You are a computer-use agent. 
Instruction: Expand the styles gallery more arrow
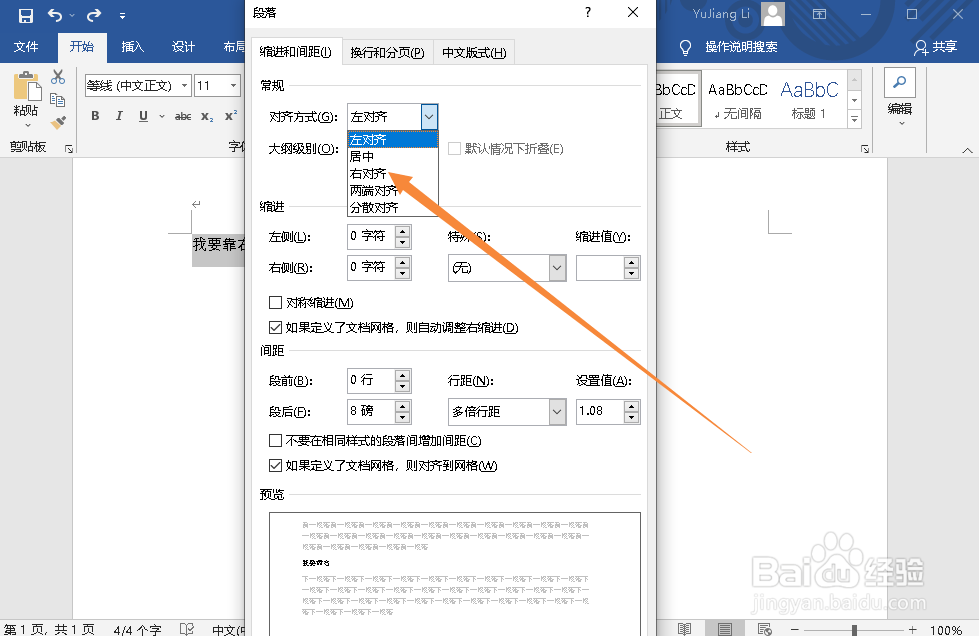(855, 119)
